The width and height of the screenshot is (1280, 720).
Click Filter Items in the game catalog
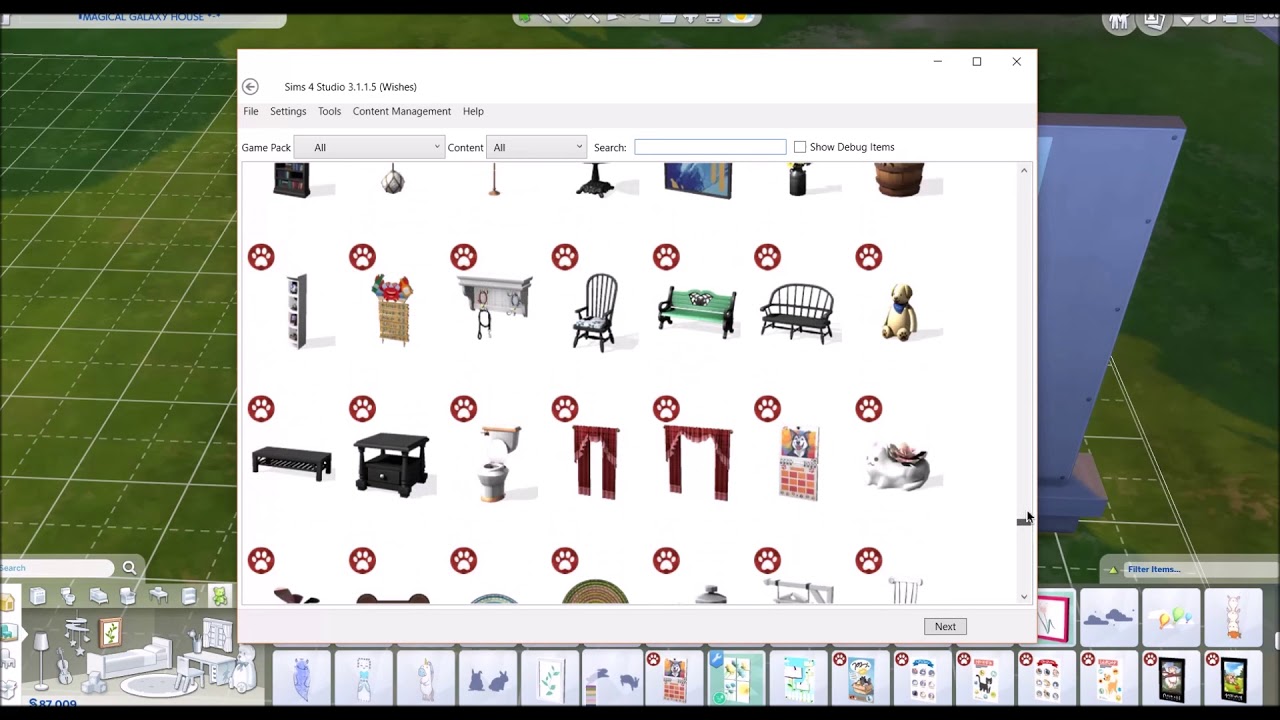(1154, 569)
